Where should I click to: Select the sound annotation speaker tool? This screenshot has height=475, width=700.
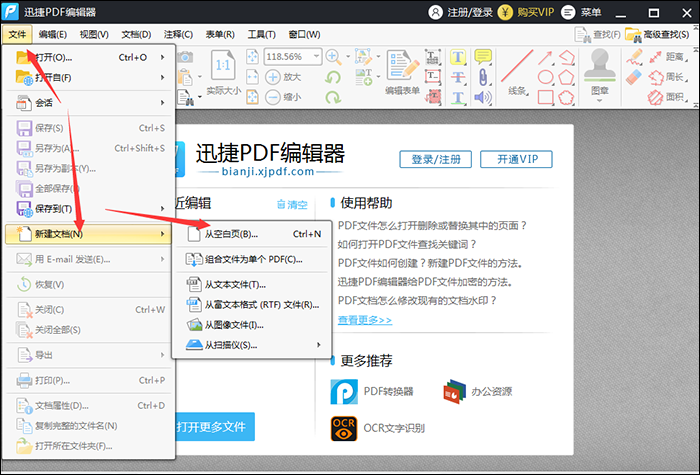point(483,97)
